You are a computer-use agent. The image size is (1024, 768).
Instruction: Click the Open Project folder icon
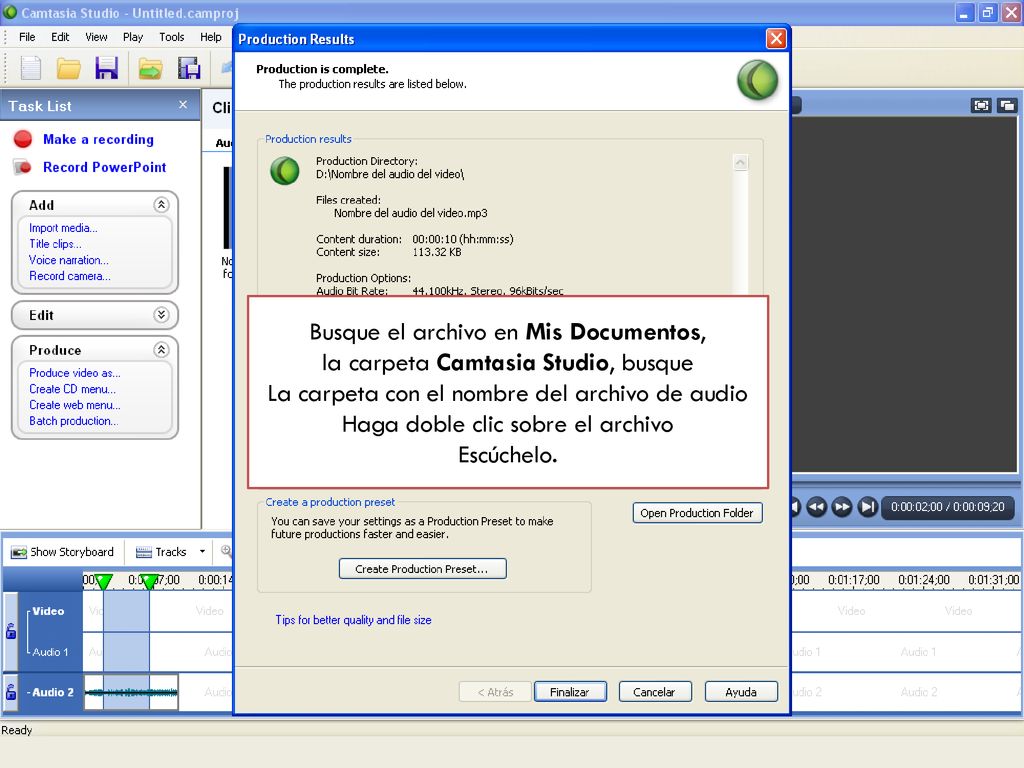coord(69,68)
